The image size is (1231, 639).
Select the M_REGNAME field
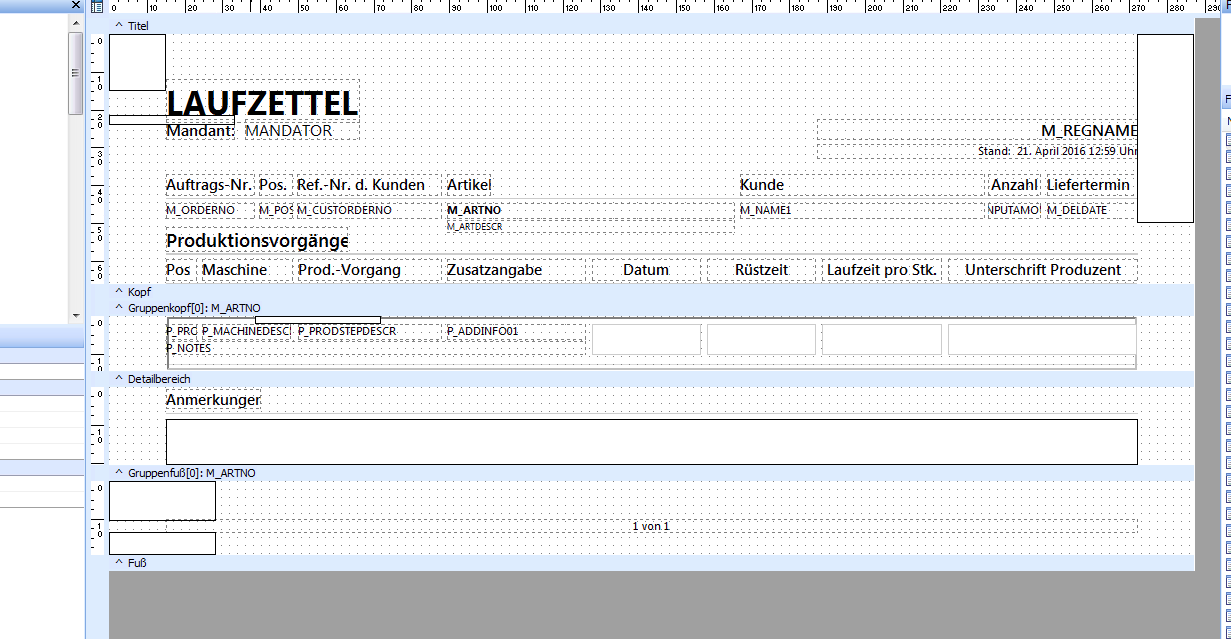point(977,131)
